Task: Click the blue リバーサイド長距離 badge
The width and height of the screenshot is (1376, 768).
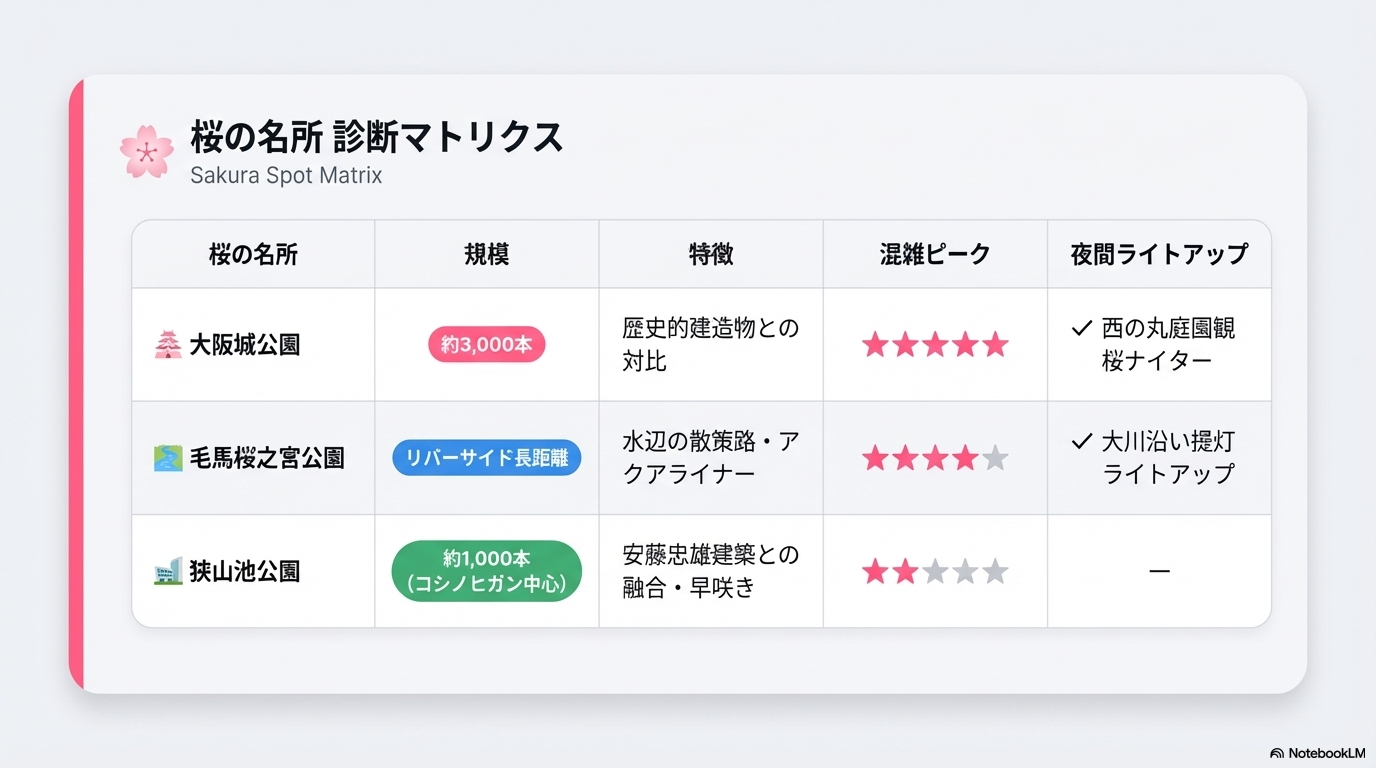Action: click(487, 458)
